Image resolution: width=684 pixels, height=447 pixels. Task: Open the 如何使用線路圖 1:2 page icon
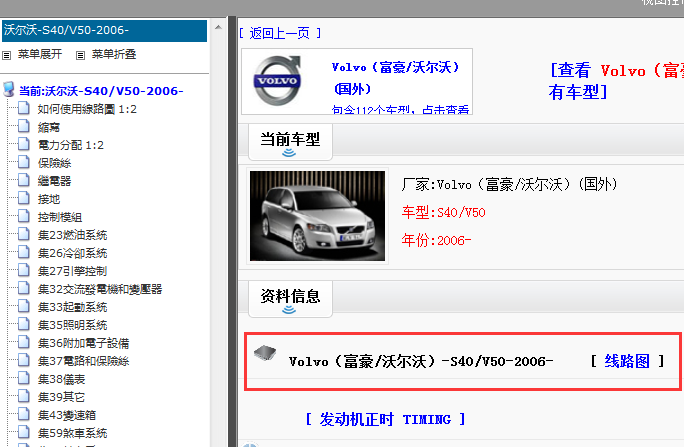pyautogui.click(x=24, y=108)
